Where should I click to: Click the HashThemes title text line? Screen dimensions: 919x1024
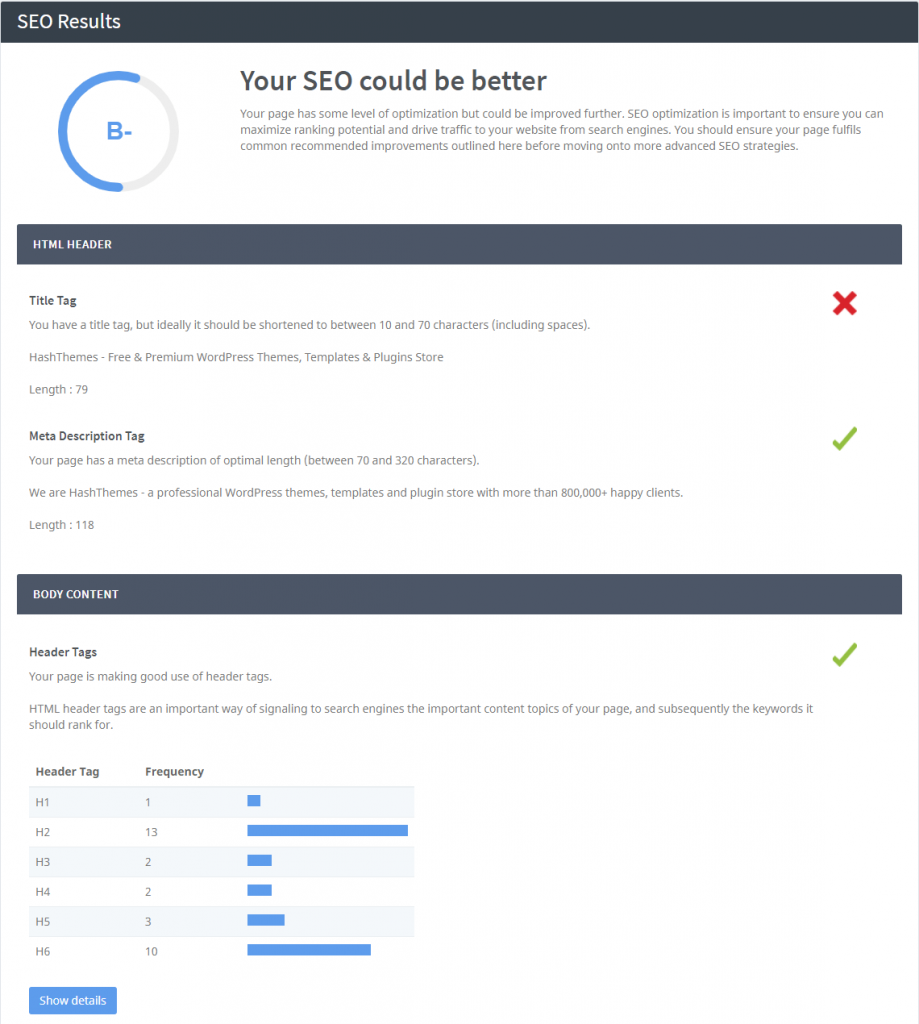[236, 357]
